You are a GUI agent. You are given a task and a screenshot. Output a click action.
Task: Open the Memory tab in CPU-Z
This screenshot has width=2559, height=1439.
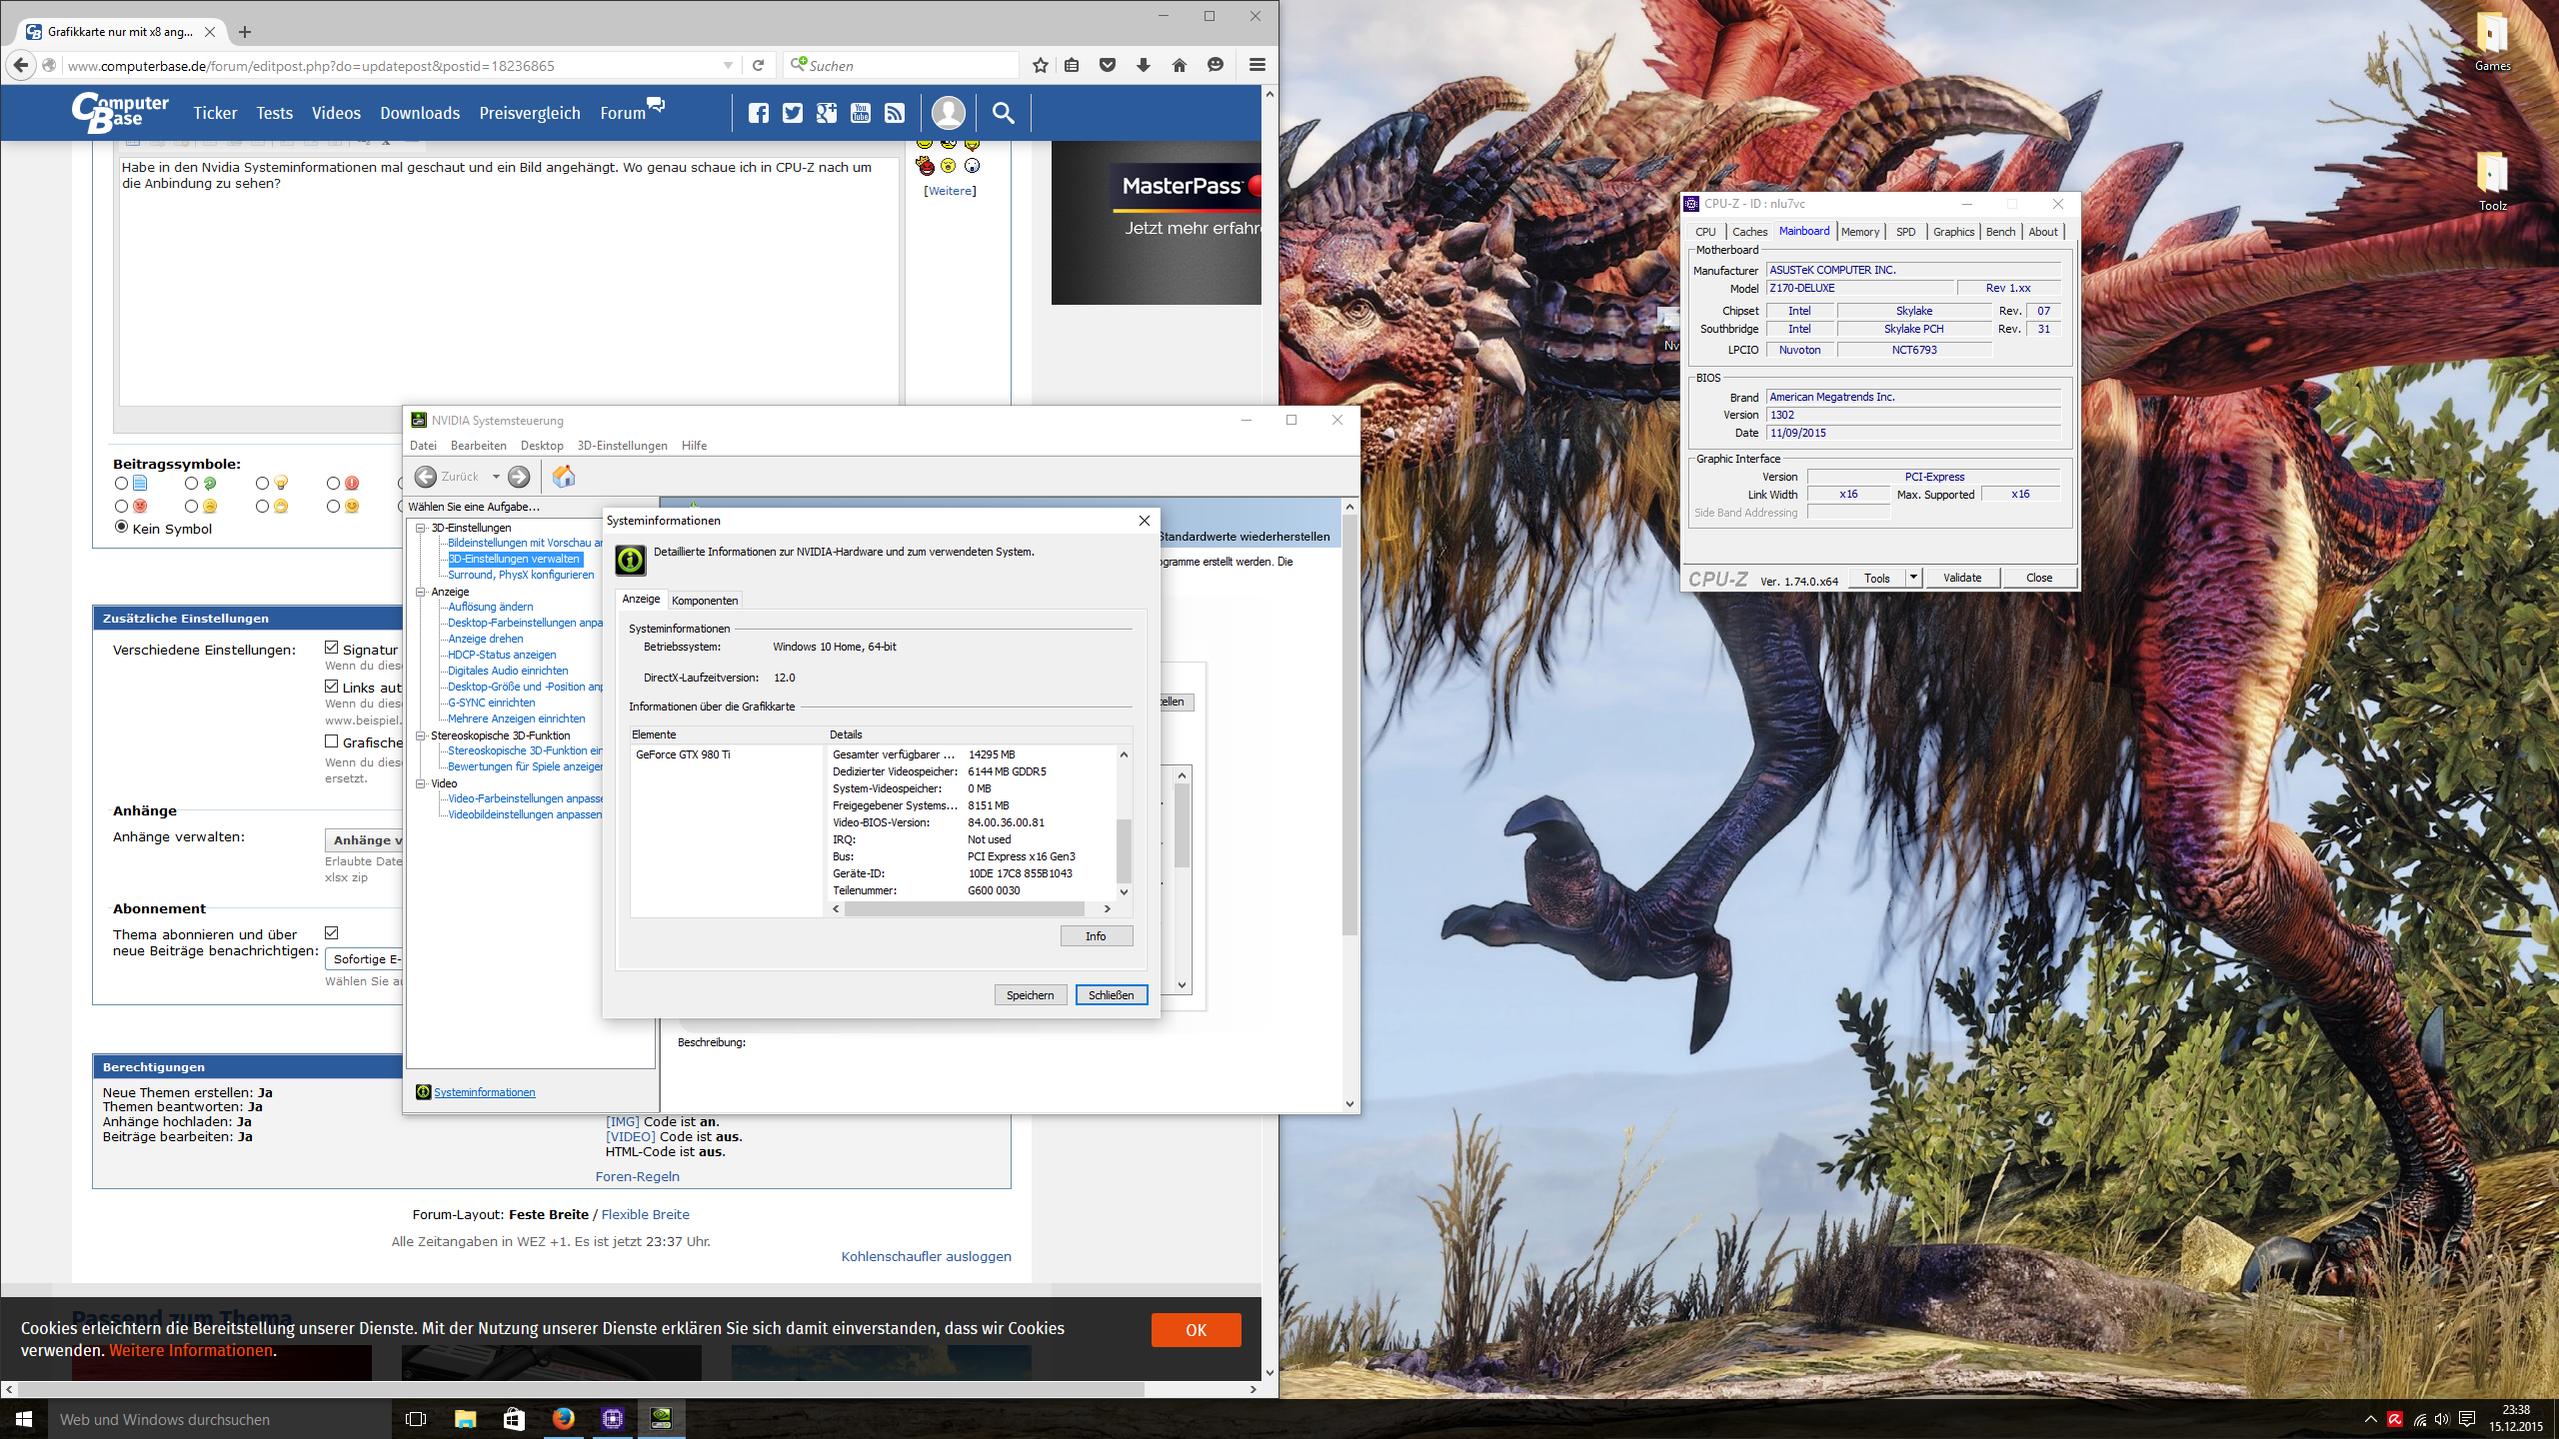(1859, 231)
